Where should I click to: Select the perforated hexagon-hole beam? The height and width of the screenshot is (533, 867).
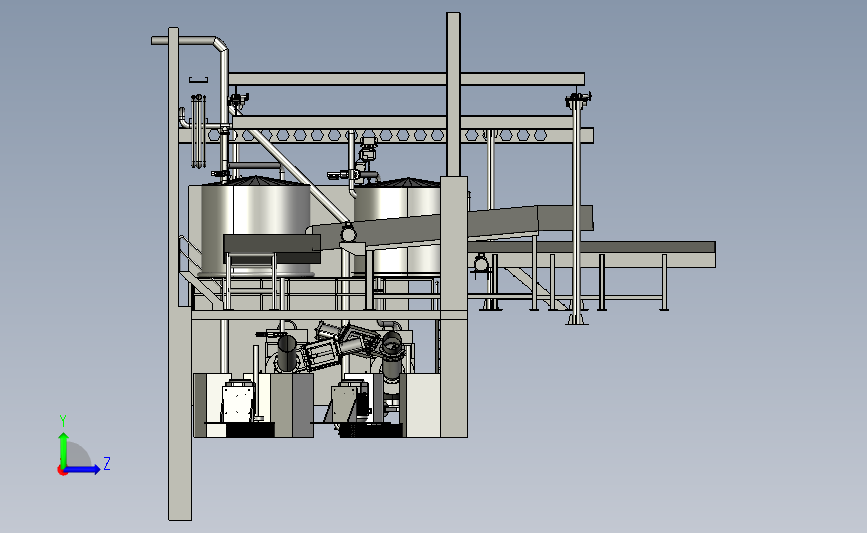(x=387, y=135)
